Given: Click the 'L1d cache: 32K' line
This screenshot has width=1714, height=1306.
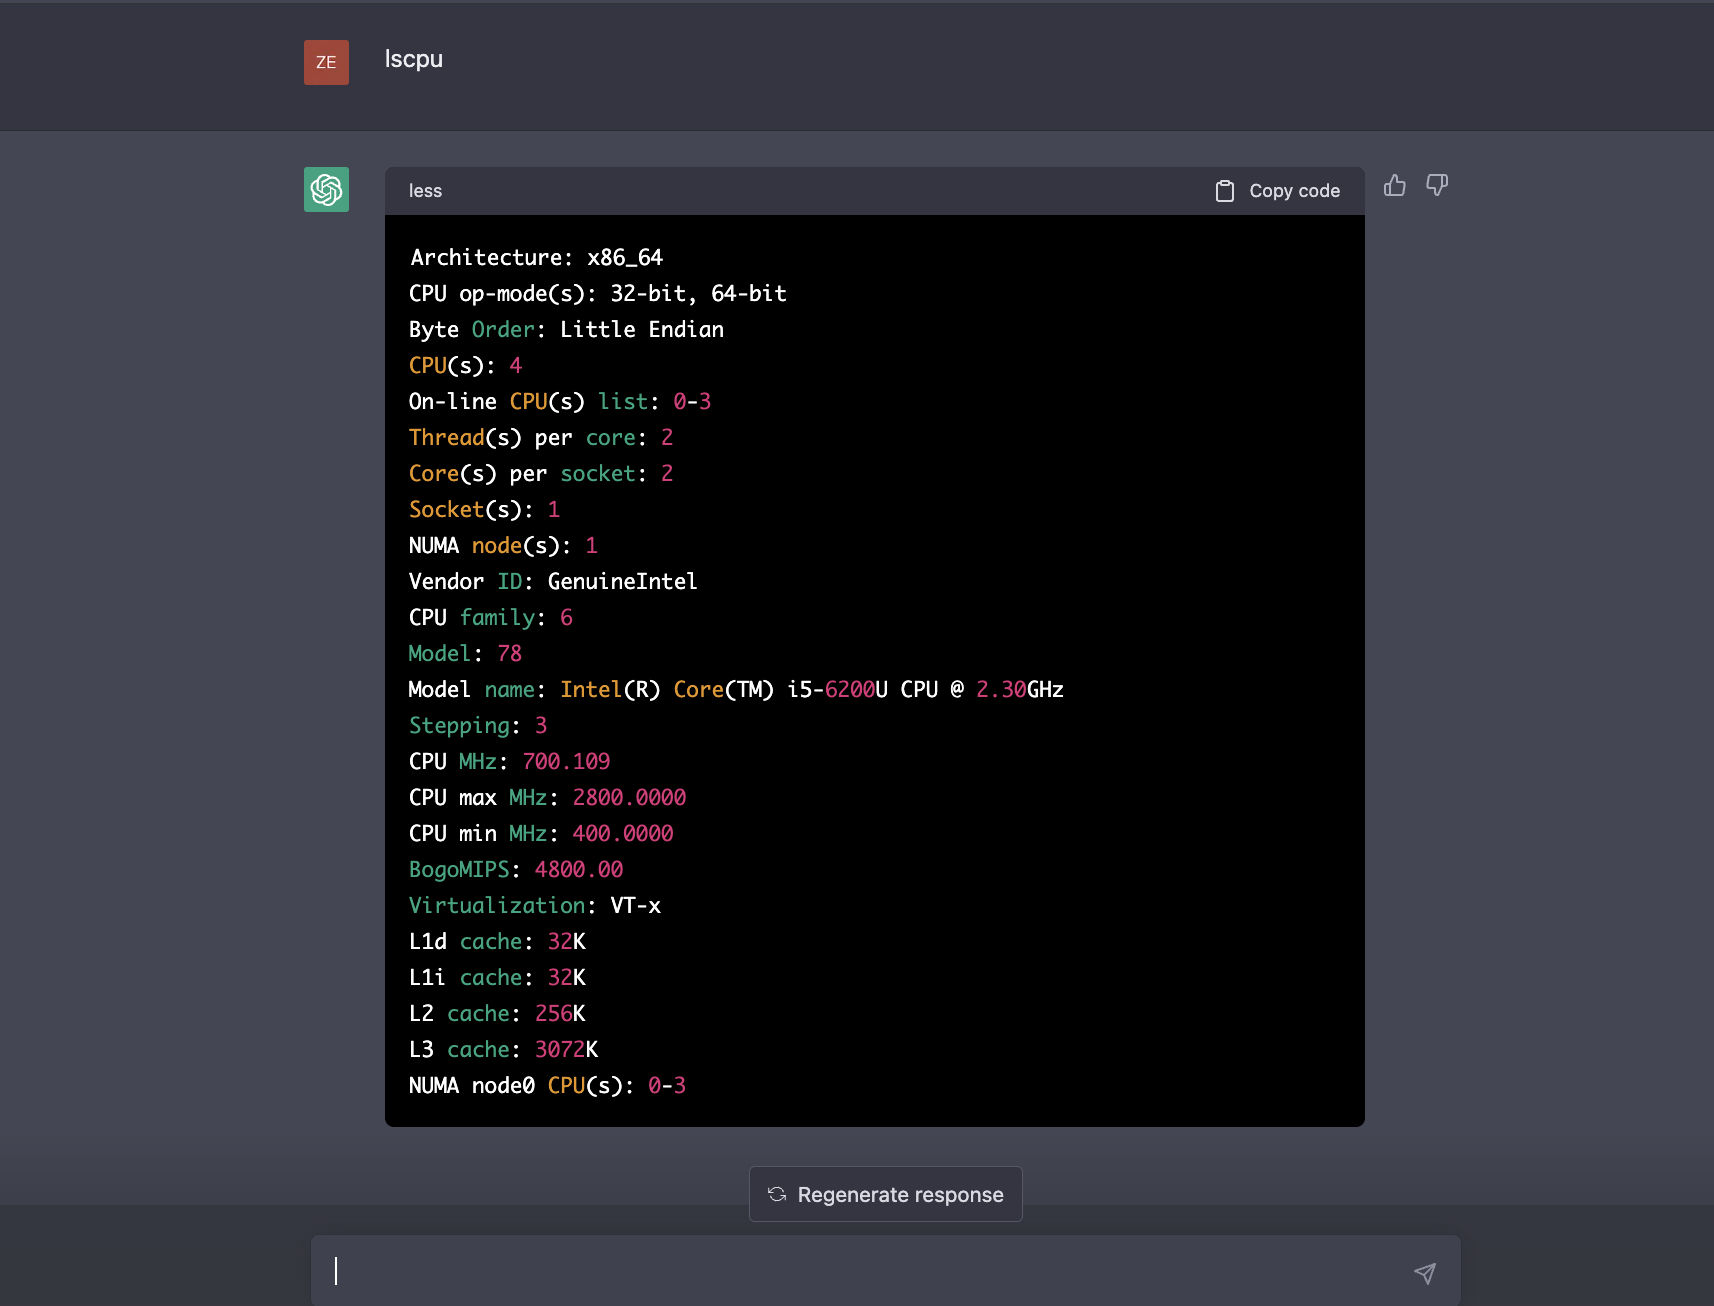Looking at the screenshot, I should point(497,942).
